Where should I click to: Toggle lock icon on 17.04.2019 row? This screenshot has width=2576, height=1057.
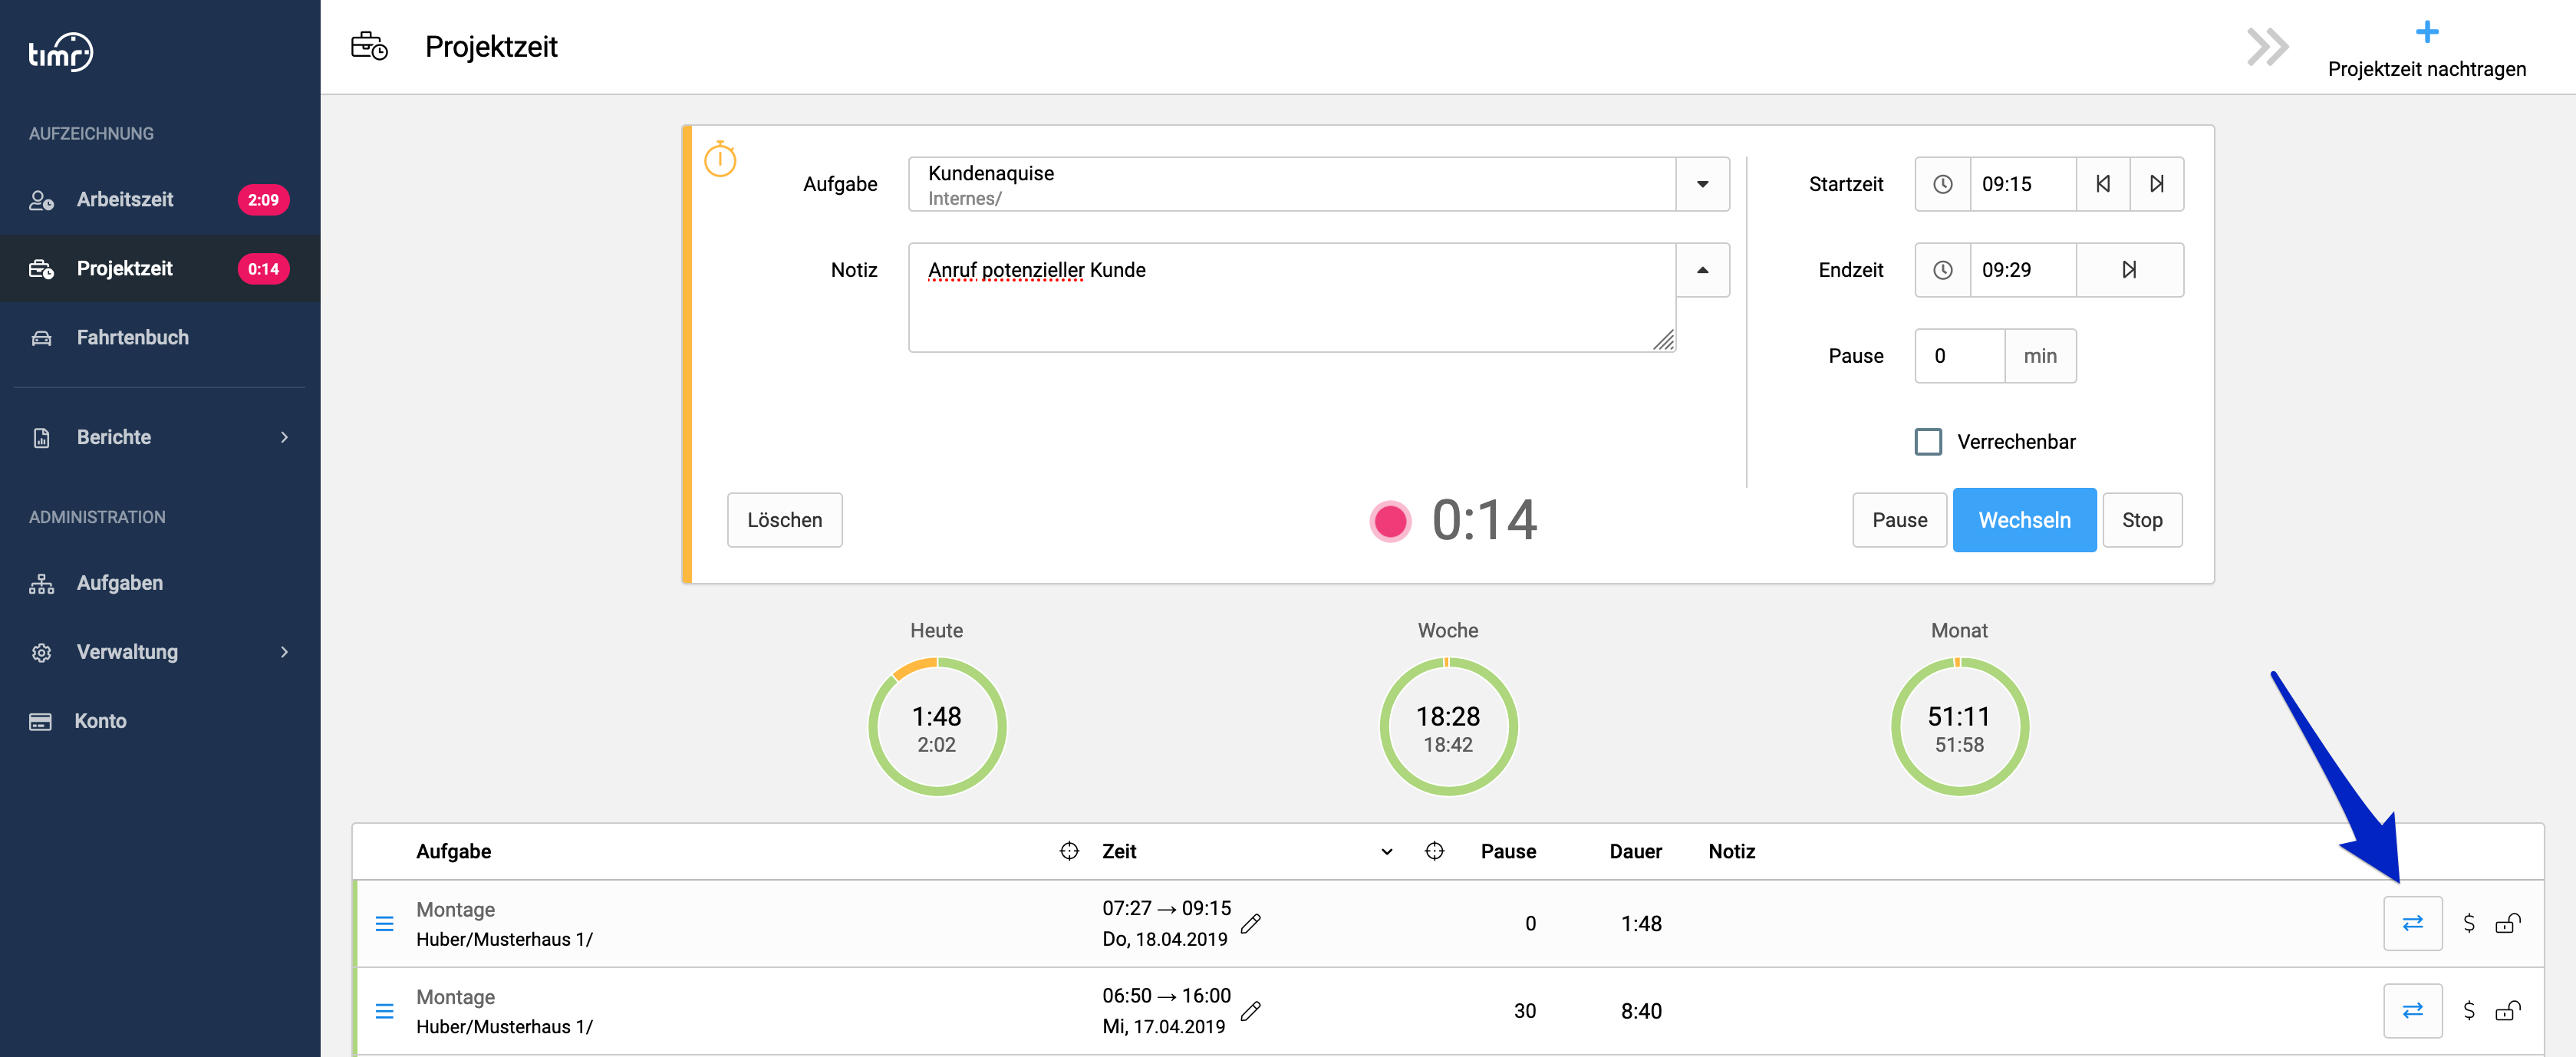click(2507, 1011)
